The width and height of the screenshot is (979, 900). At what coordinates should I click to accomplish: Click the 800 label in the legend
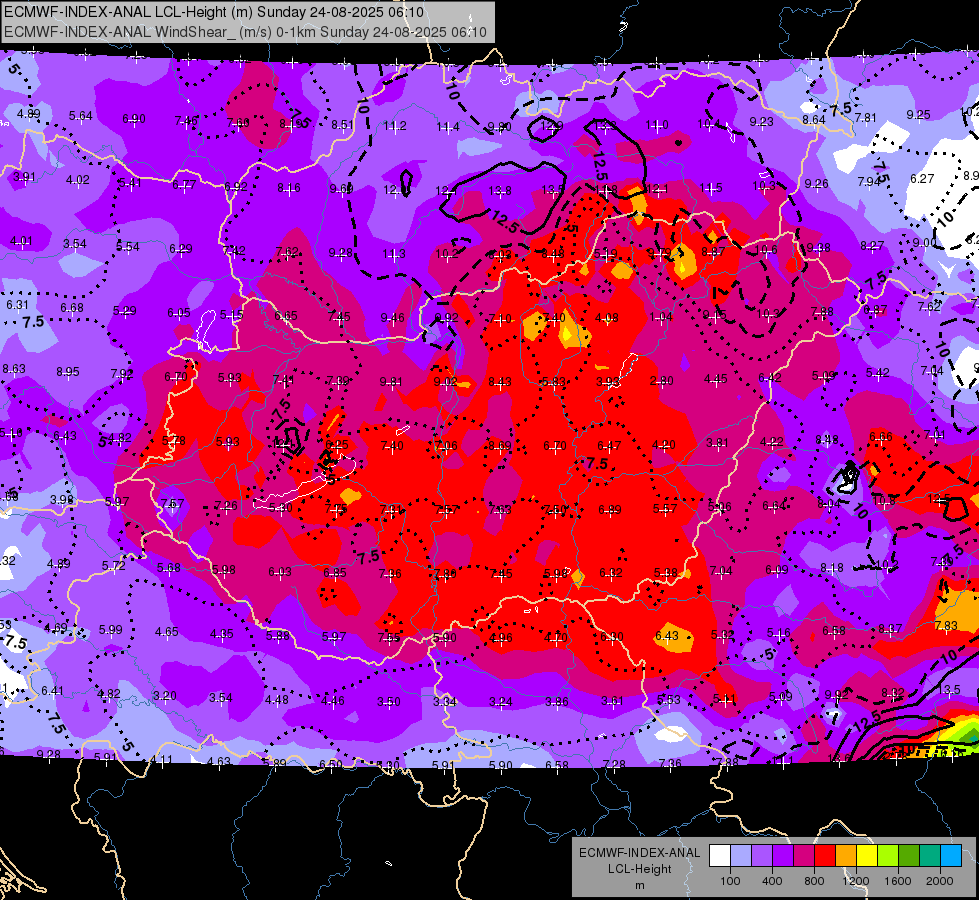coord(814,881)
